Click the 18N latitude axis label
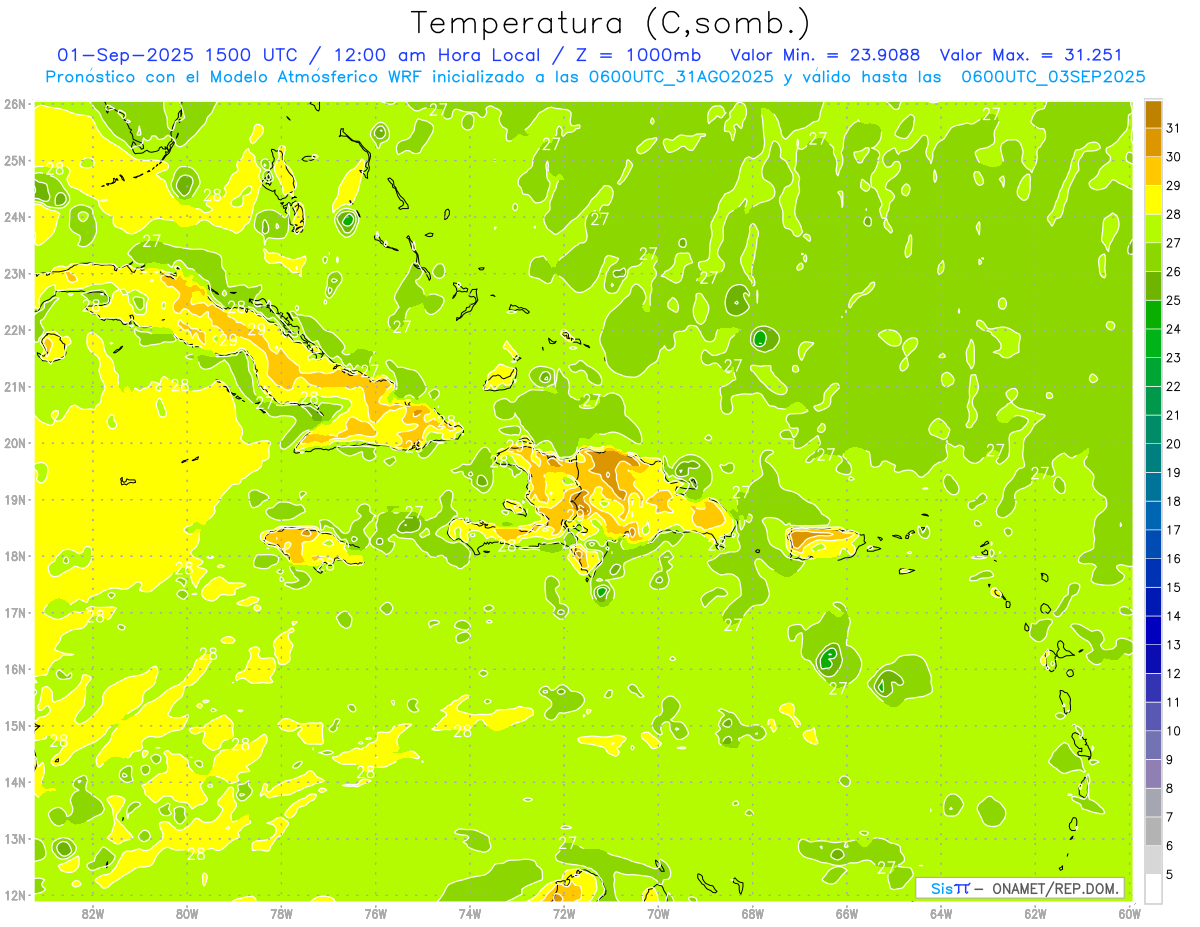 (14, 556)
